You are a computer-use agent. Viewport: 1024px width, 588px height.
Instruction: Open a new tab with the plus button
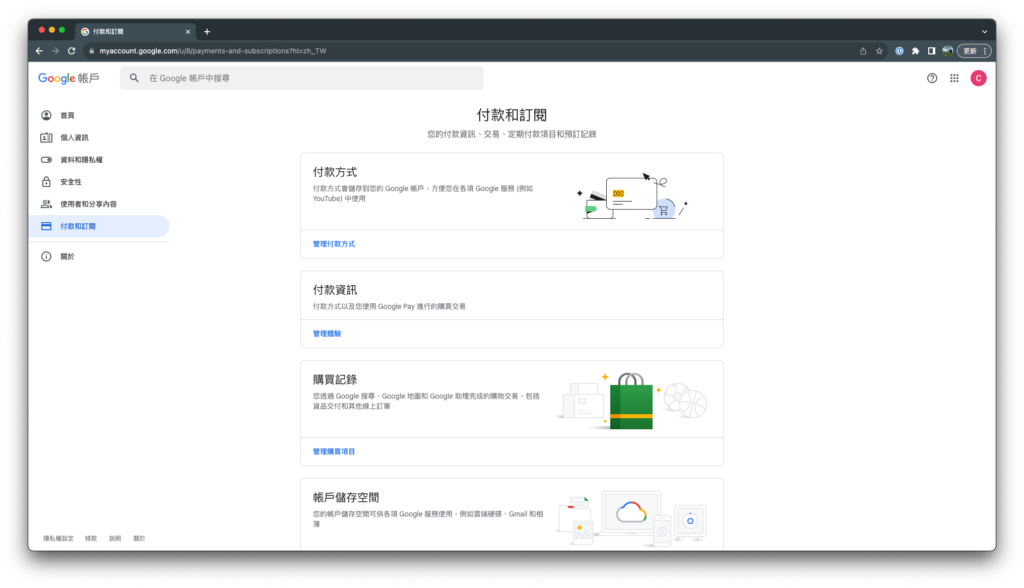pyautogui.click(x=207, y=31)
